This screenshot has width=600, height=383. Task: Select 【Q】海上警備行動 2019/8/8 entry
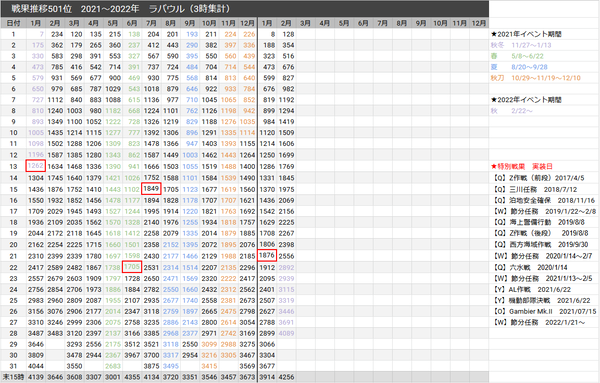539,222
